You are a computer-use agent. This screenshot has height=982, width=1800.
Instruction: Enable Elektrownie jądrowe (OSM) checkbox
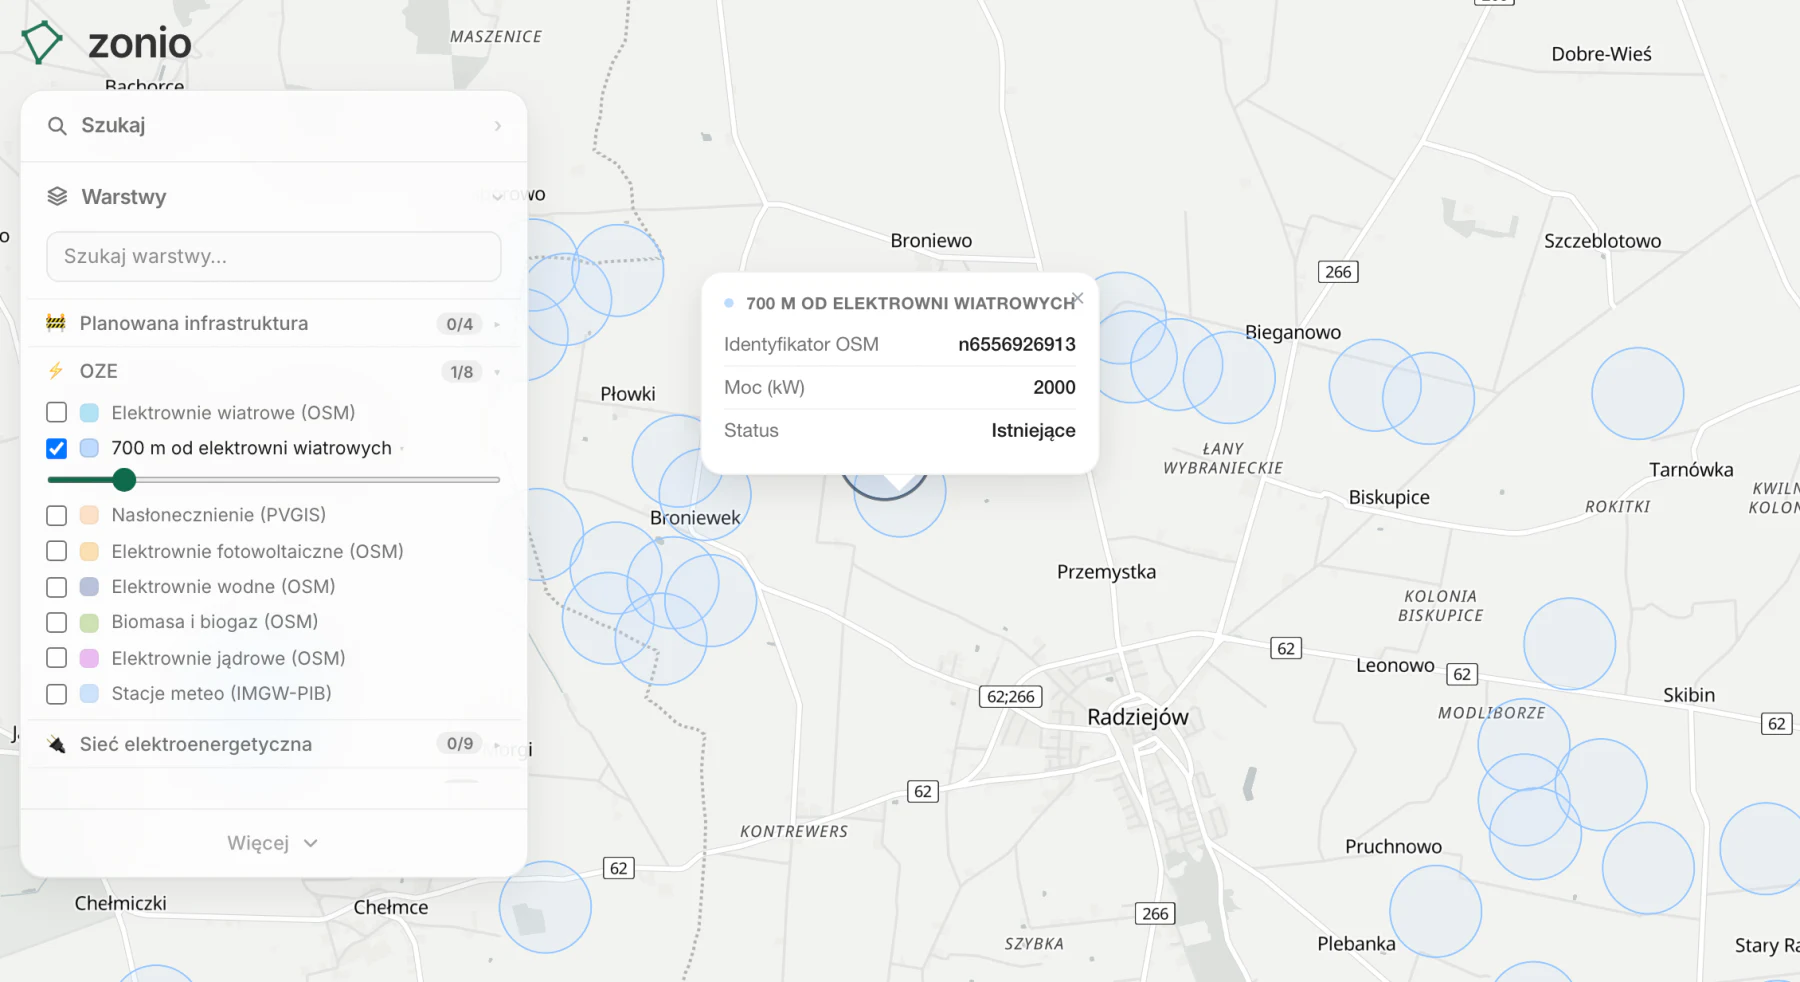point(57,658)
